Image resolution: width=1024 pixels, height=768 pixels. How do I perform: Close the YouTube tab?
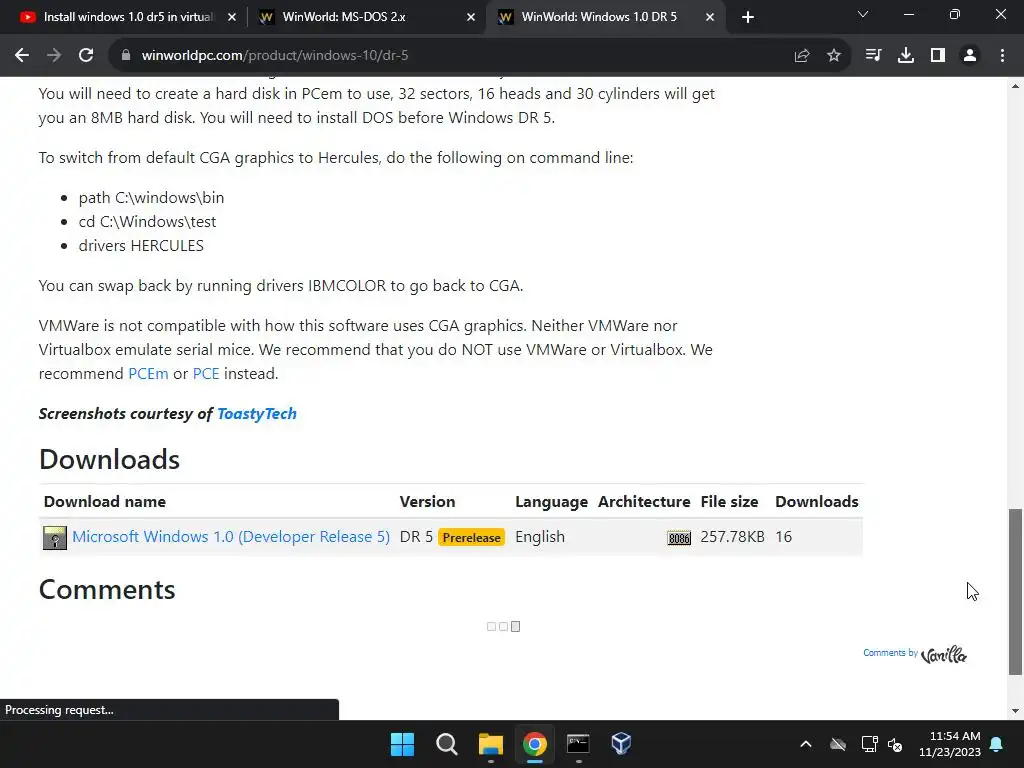(x=232, y=17)
